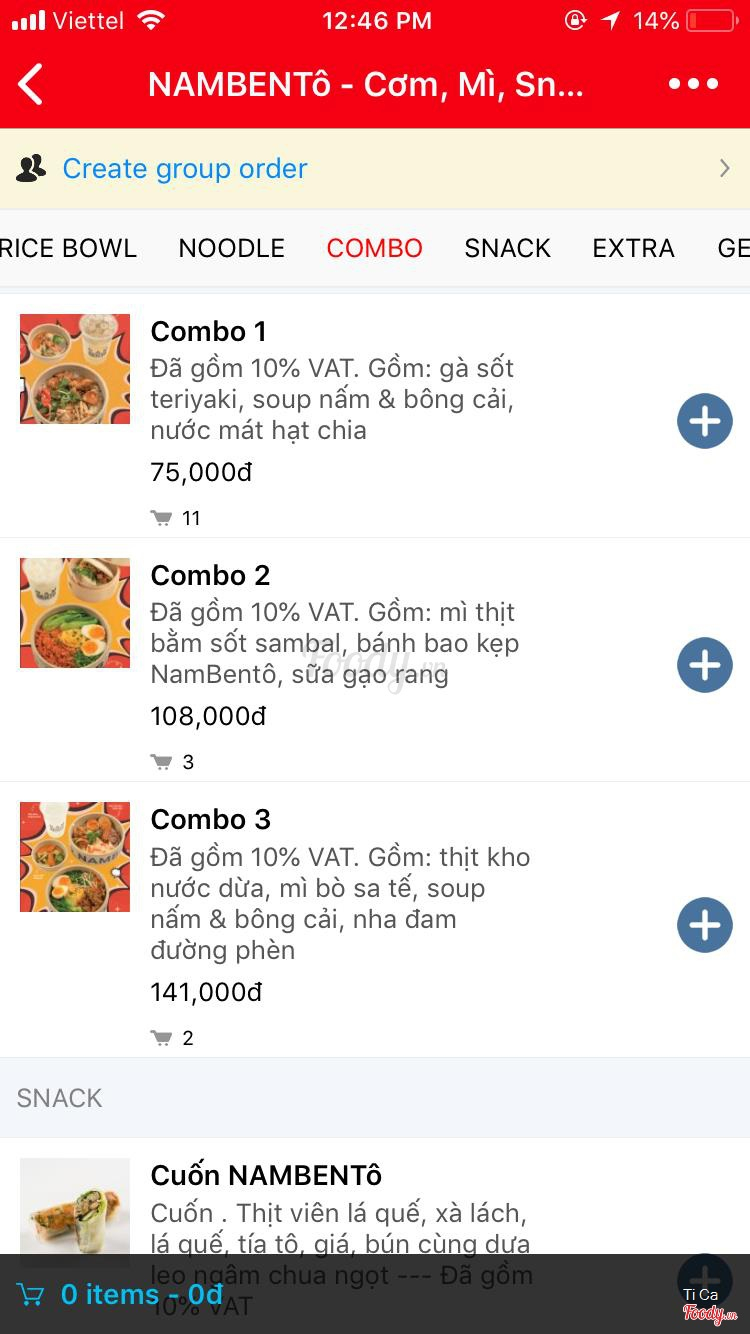Viewport: 750px width, 1334px height.
Task: Click Create group order link
Action: click(x=185, y=168)
